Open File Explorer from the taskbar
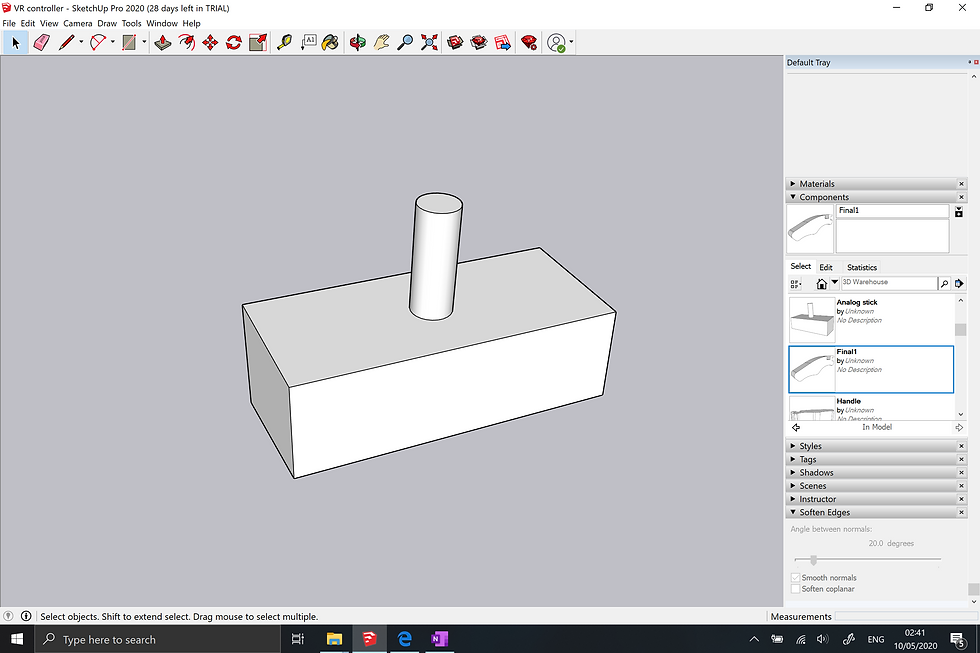 point(334,639)
